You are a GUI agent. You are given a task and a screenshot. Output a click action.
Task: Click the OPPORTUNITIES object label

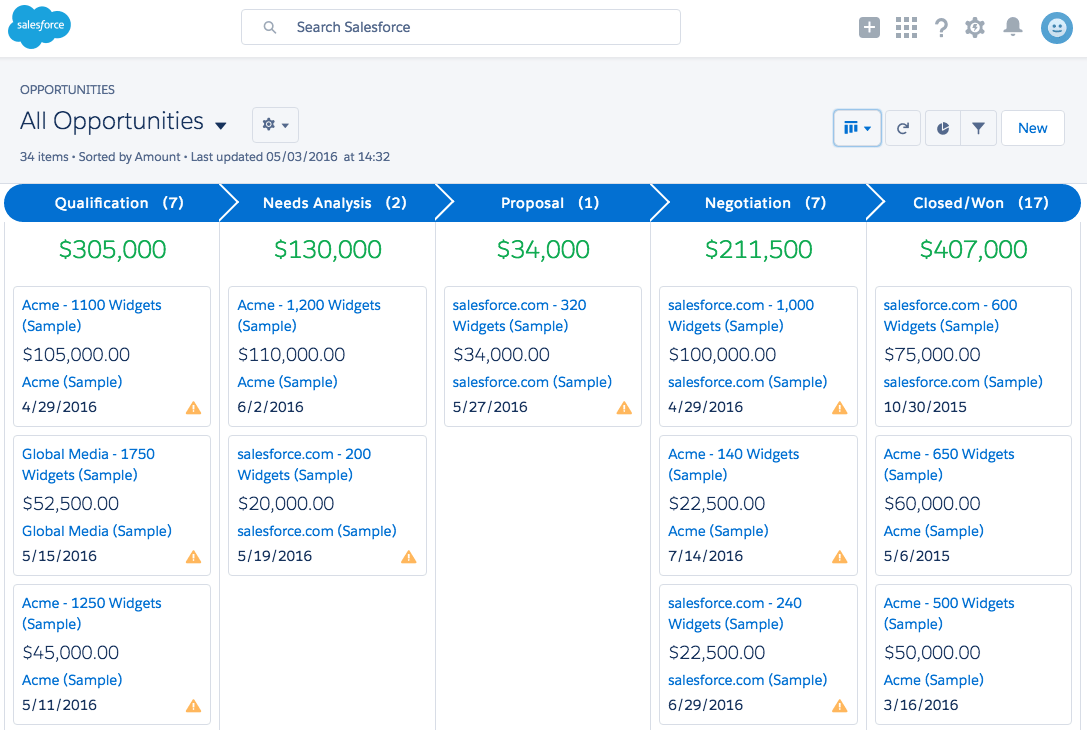pyautogui.click(x=67, y=89)
